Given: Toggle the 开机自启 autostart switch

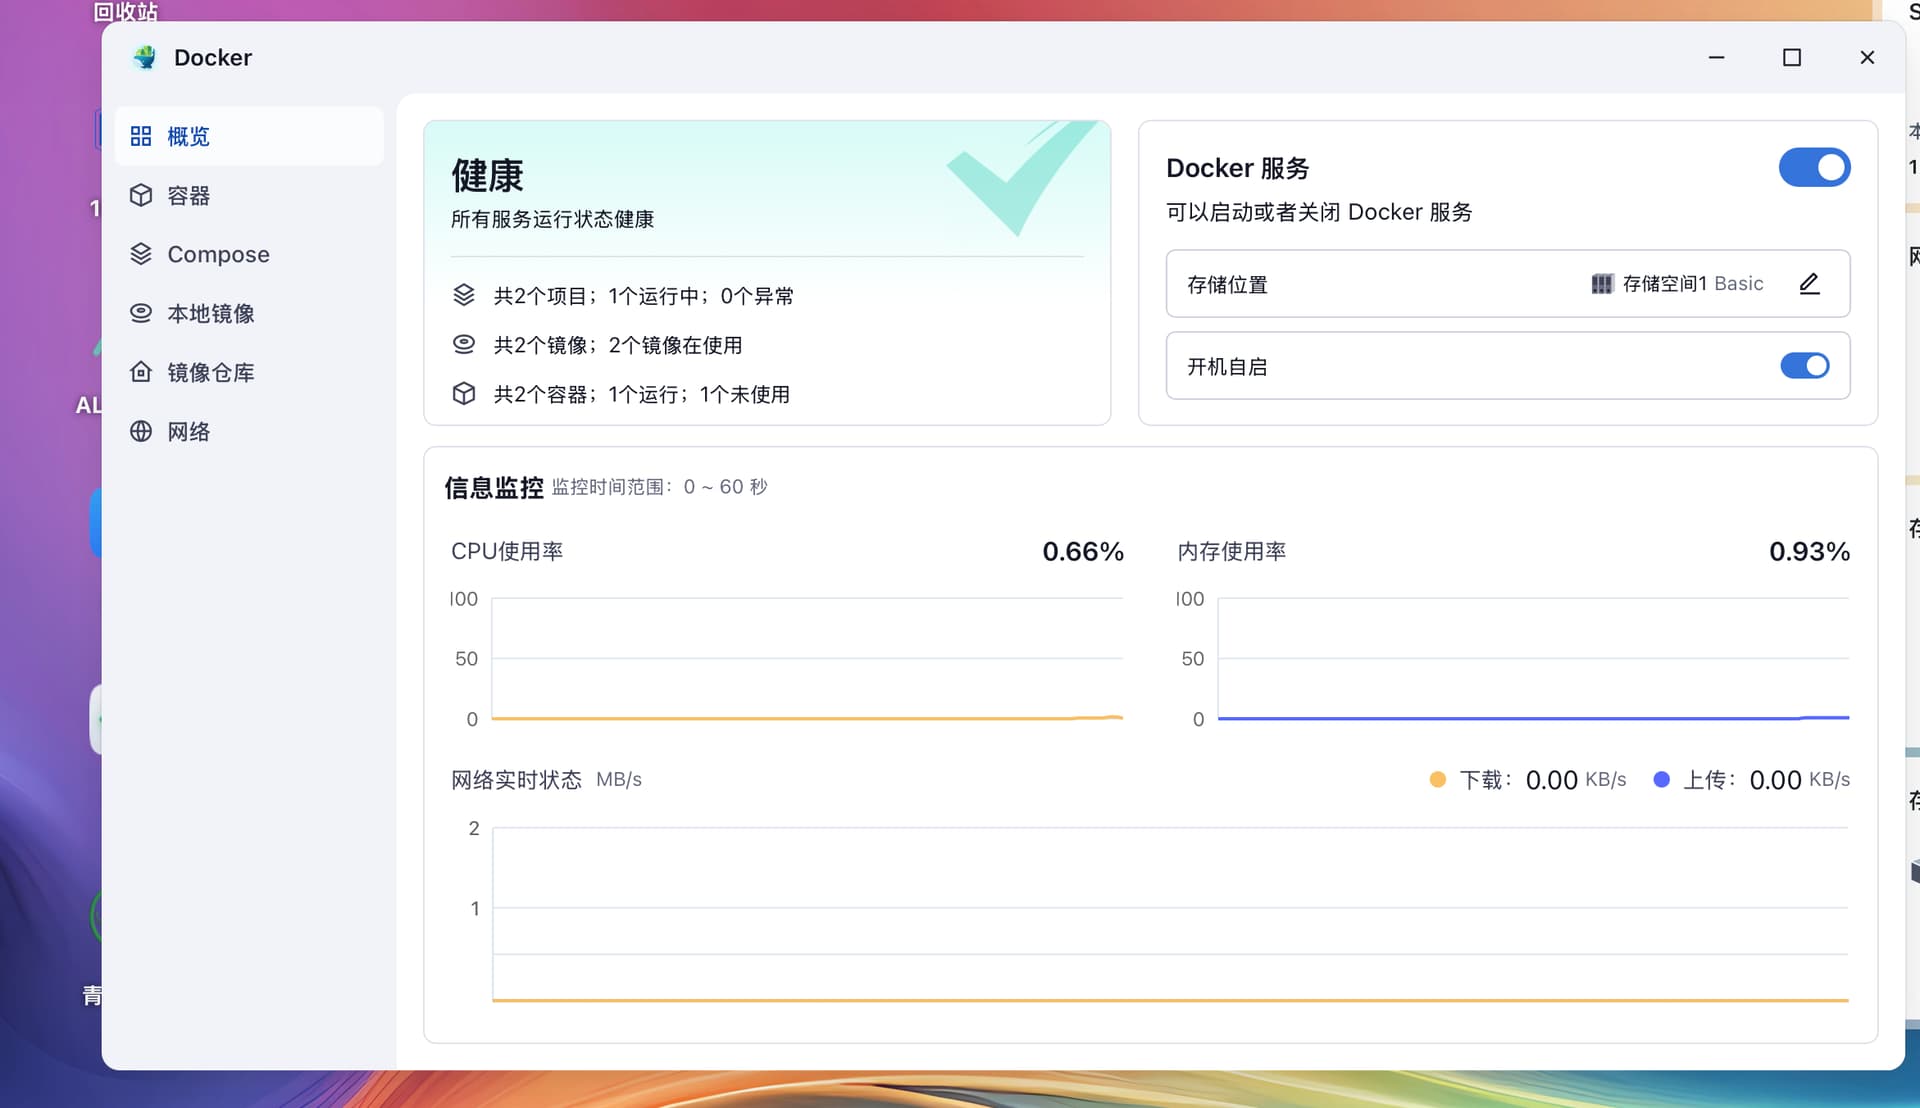Looking at the screenshot, I should 1805,366.
